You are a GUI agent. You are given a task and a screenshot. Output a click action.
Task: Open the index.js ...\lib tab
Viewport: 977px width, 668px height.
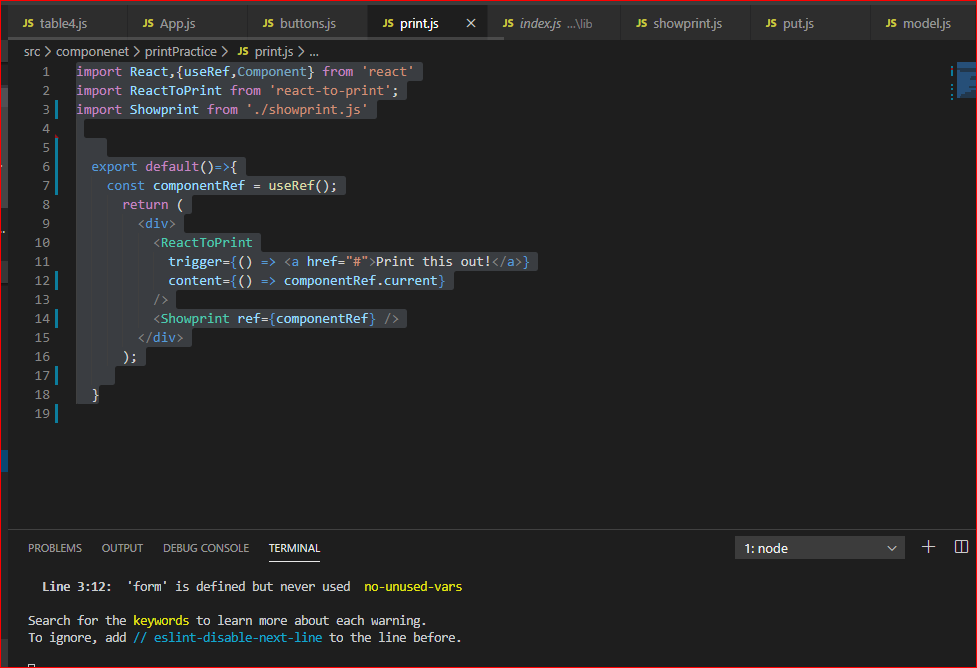[554, 23]
